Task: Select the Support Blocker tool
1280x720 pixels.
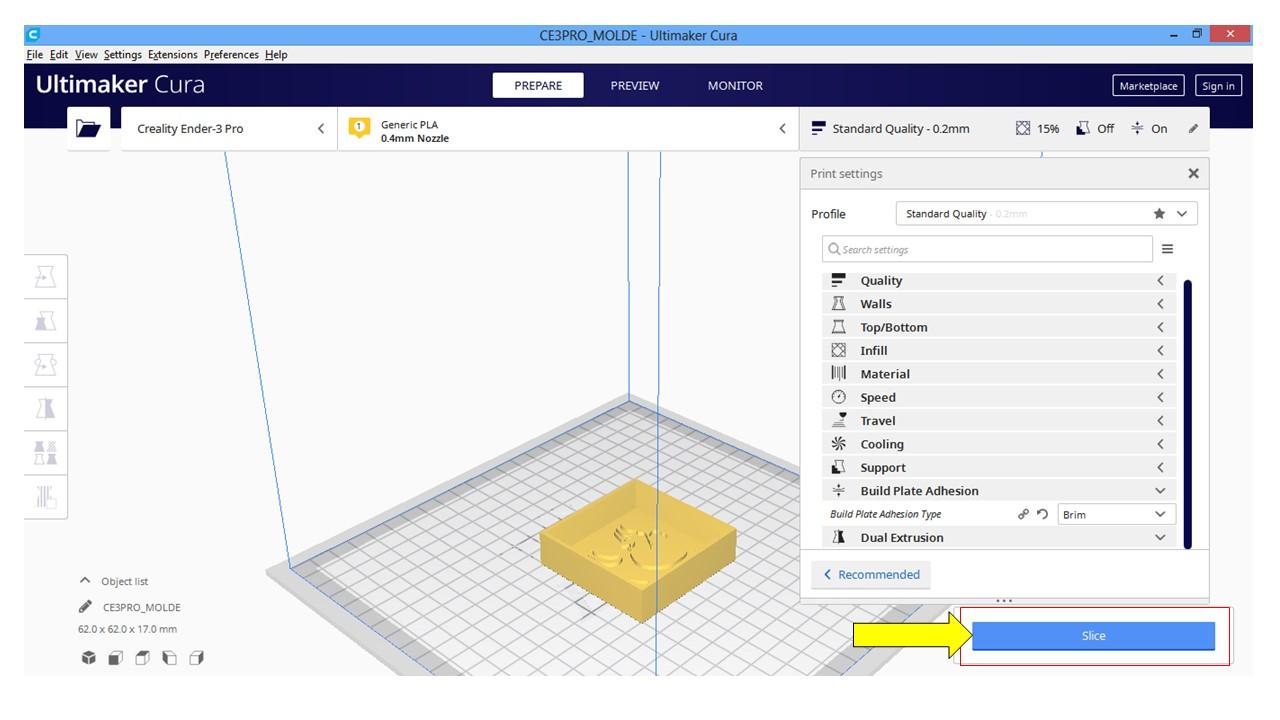Action: (46, 496)
